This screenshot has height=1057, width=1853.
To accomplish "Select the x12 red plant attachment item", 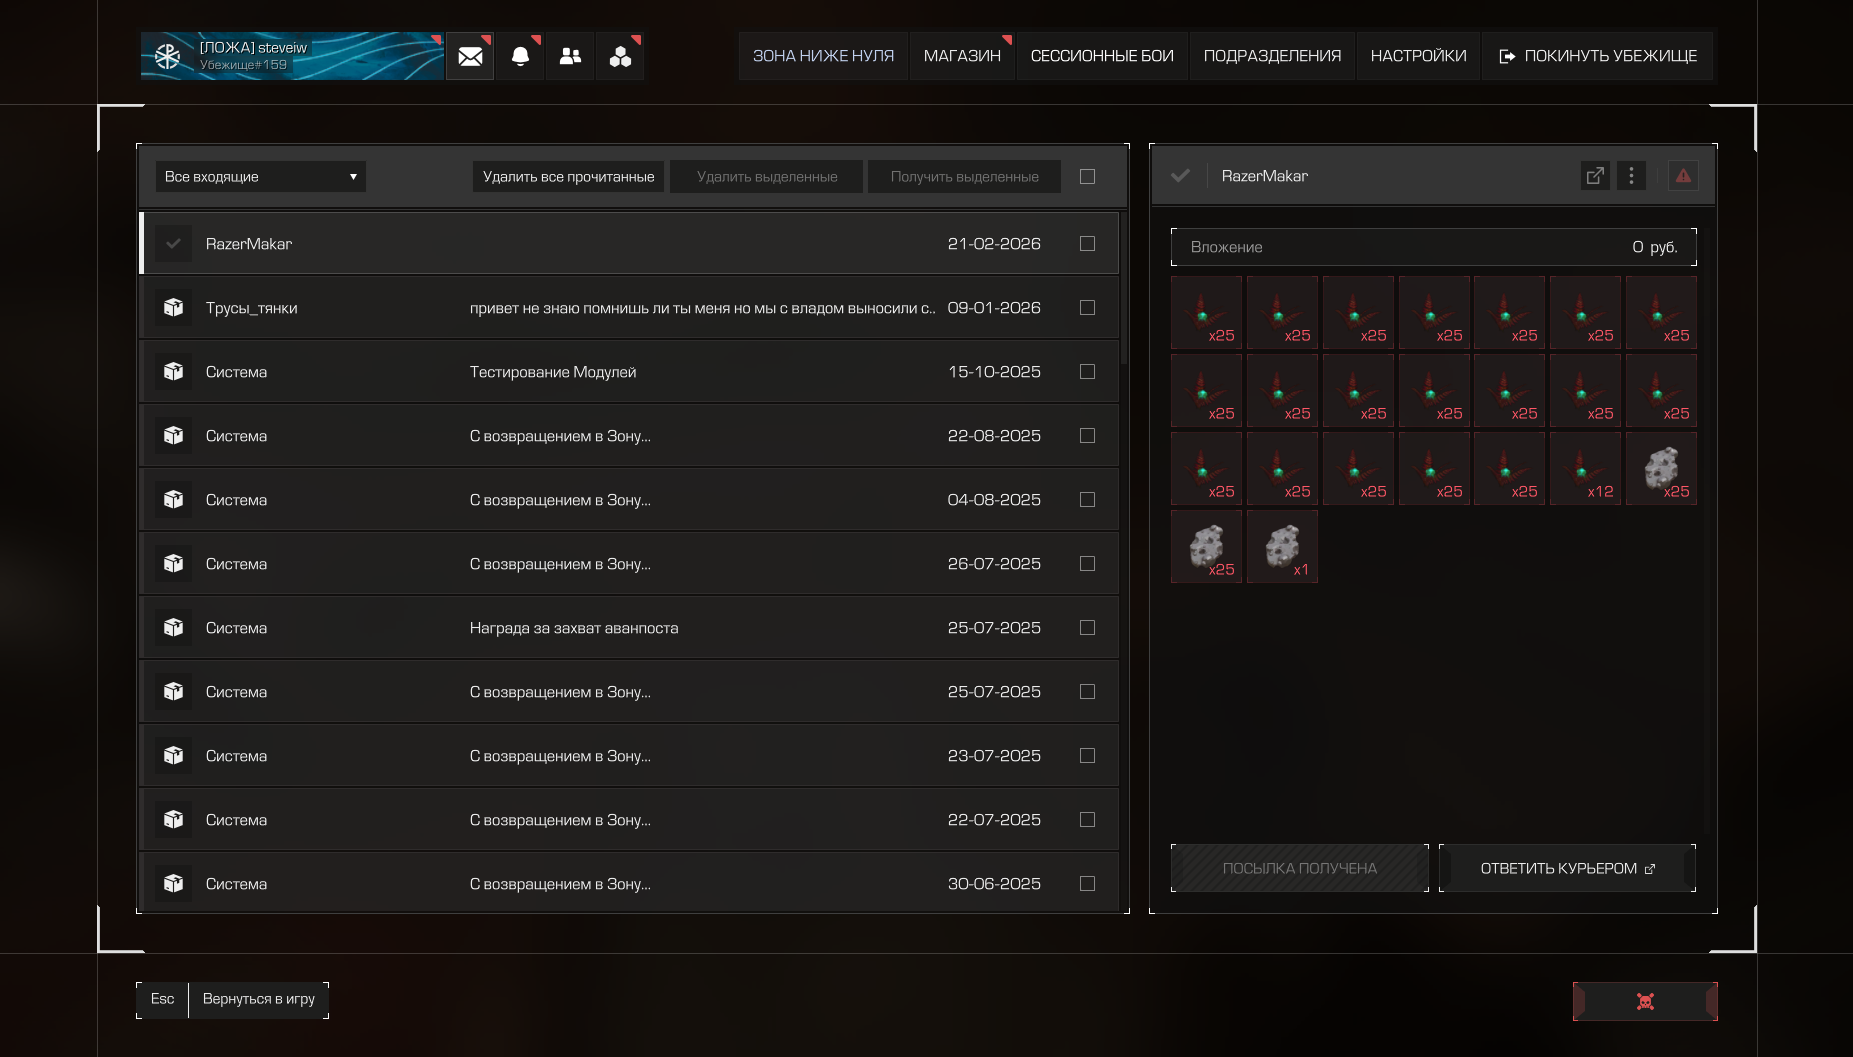I will coord(1585,469).
